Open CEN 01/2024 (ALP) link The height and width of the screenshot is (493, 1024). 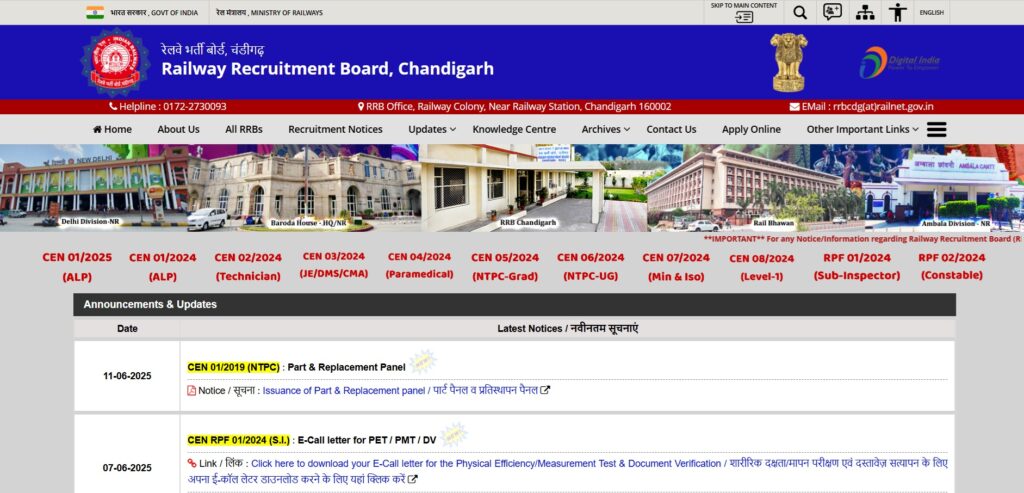pos(163,267)
